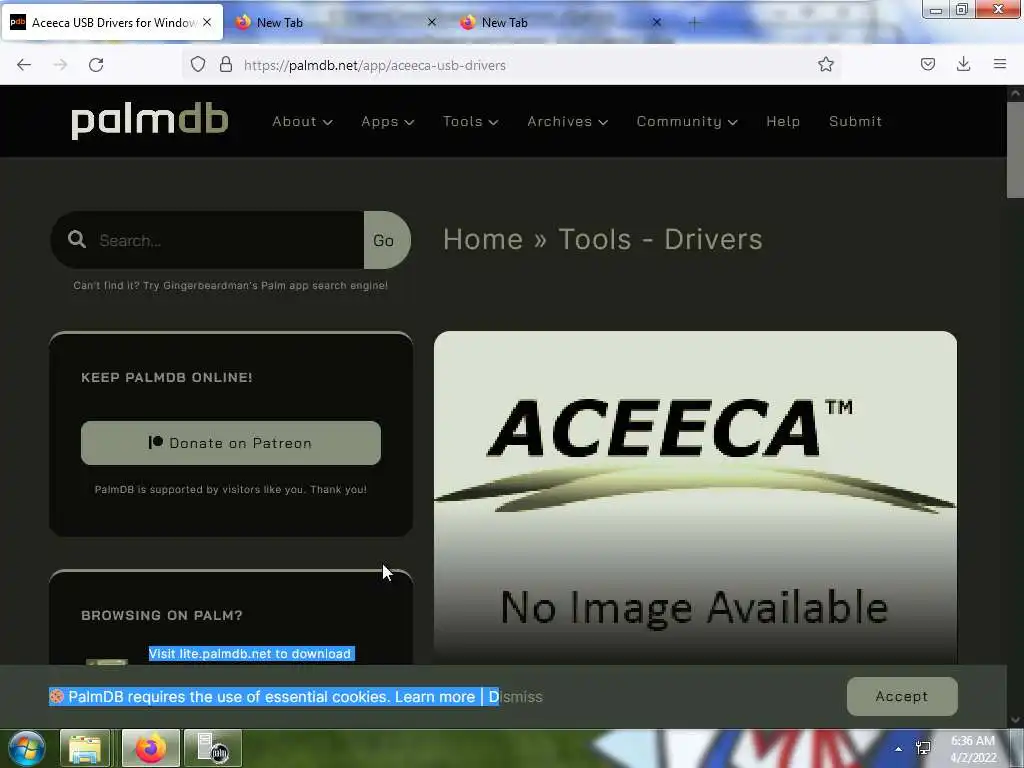Viewport: 1024px width, 768px height.
Task: Click the page vertical scrollbar thumb
Action: 1015,149
